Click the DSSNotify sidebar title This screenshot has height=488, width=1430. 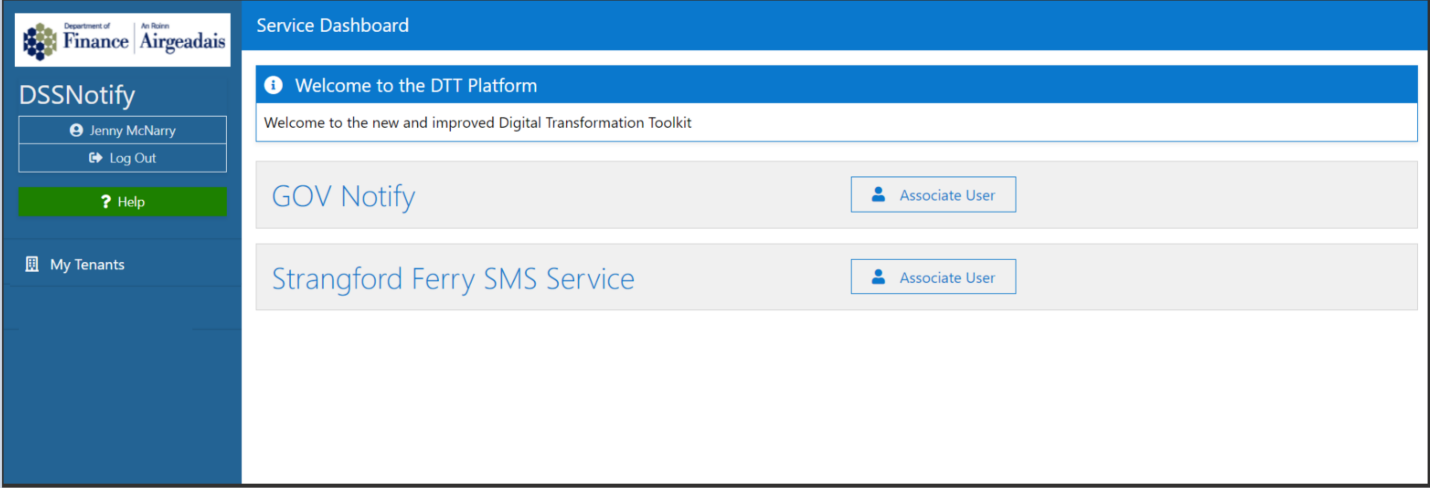tap(77, 96)
